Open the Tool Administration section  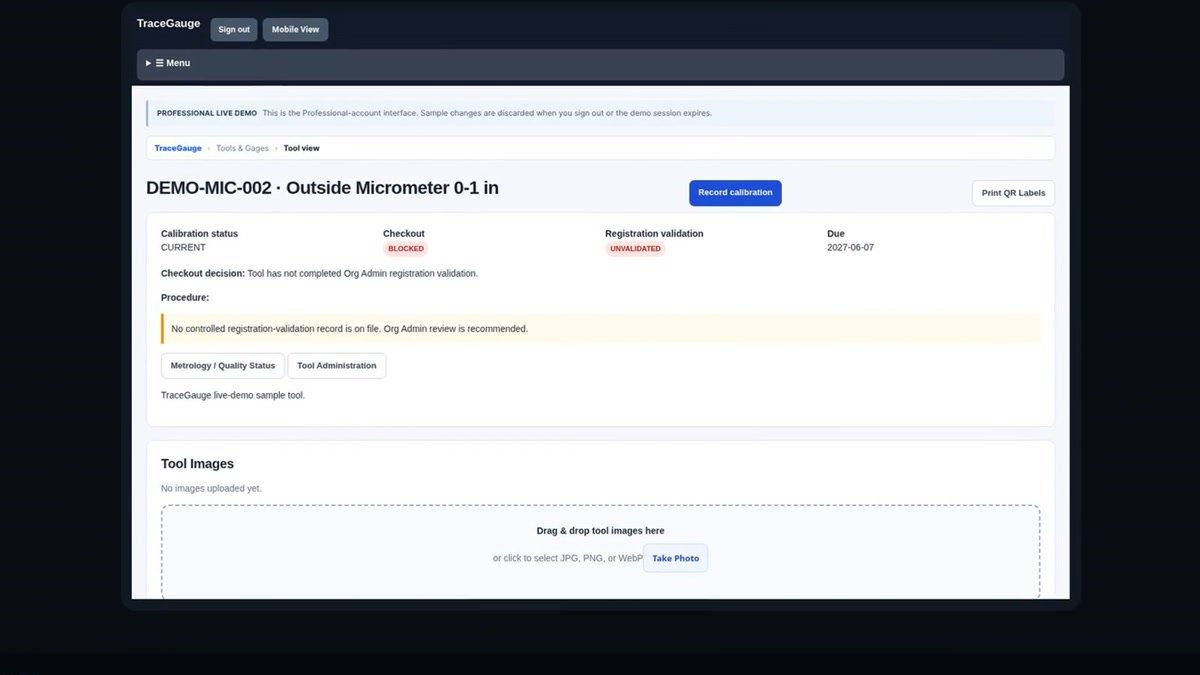tap(337, 366)
